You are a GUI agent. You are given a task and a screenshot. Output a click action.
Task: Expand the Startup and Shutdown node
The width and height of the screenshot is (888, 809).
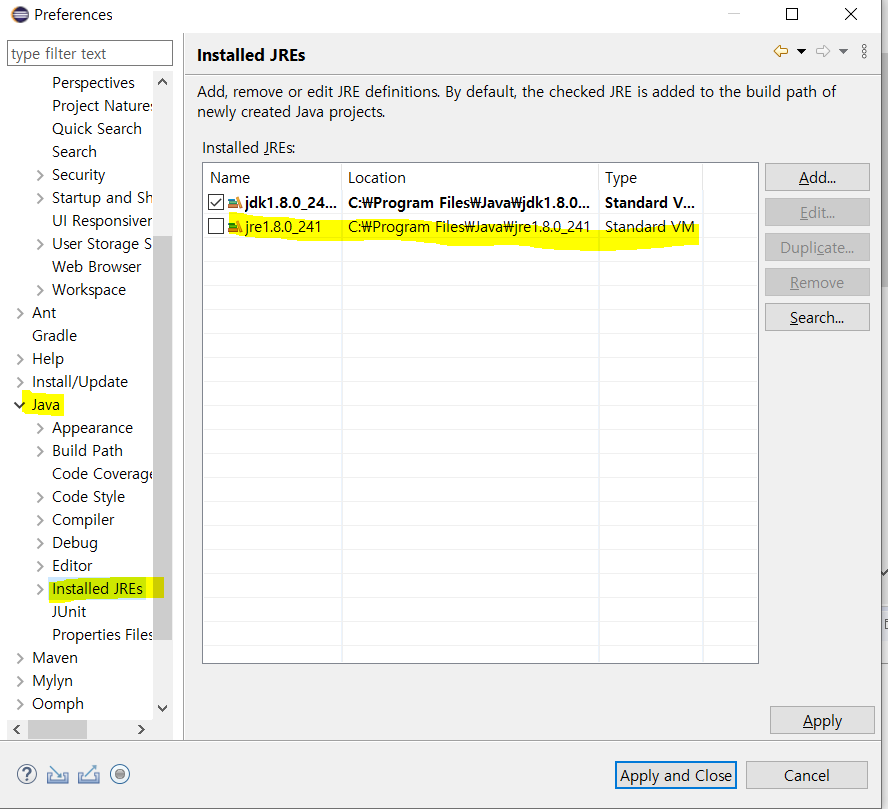40,198
